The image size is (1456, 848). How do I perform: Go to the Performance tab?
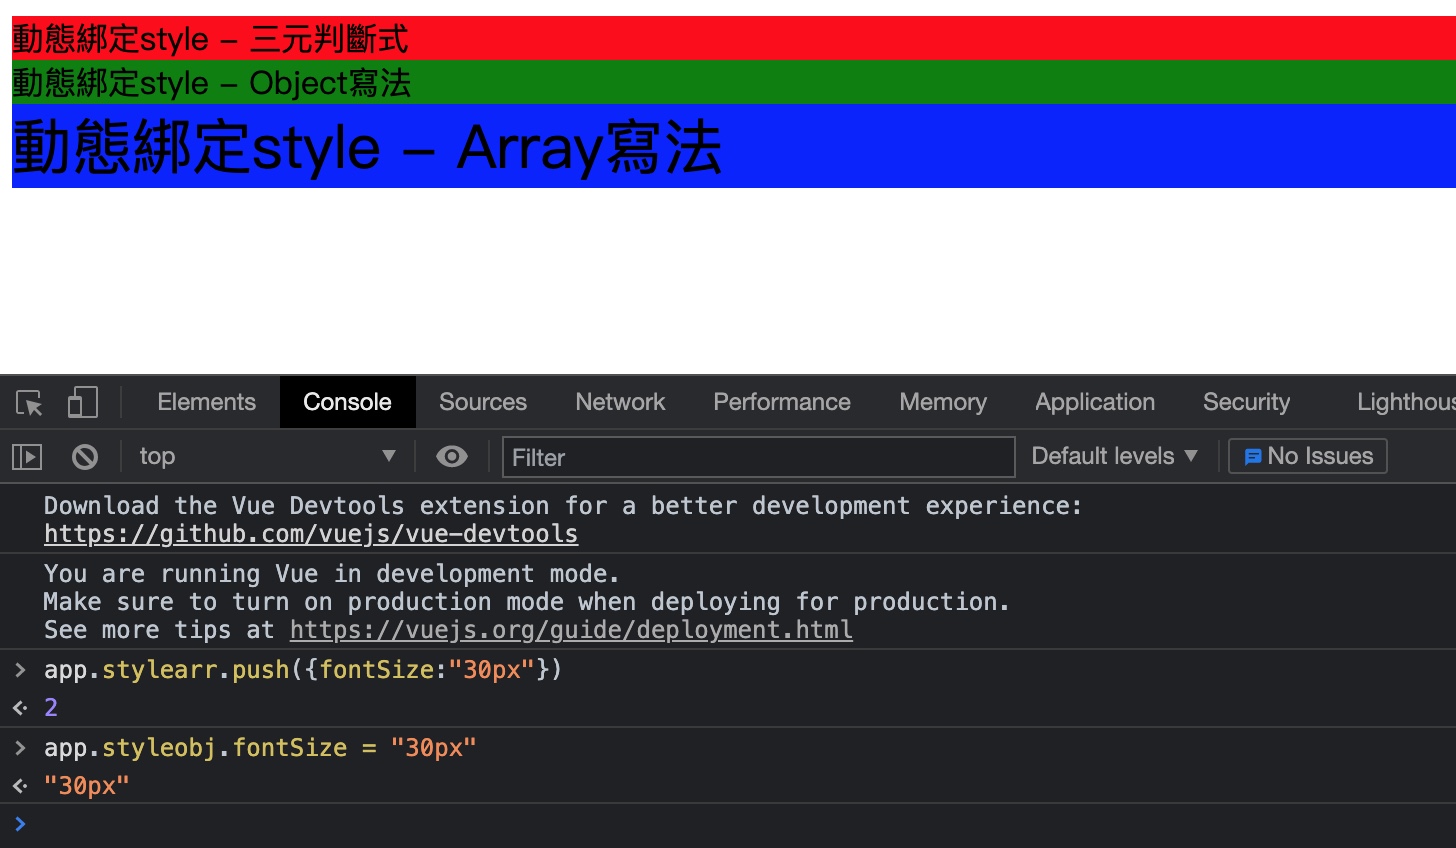[x=781, y=402]
